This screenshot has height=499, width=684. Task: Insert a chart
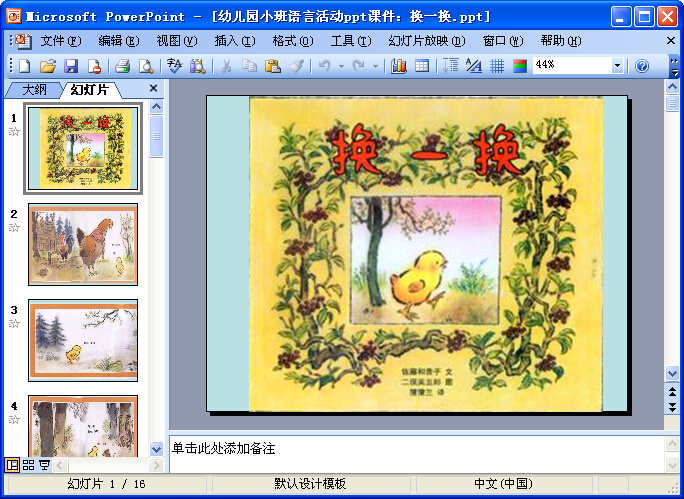pos(399,66)
